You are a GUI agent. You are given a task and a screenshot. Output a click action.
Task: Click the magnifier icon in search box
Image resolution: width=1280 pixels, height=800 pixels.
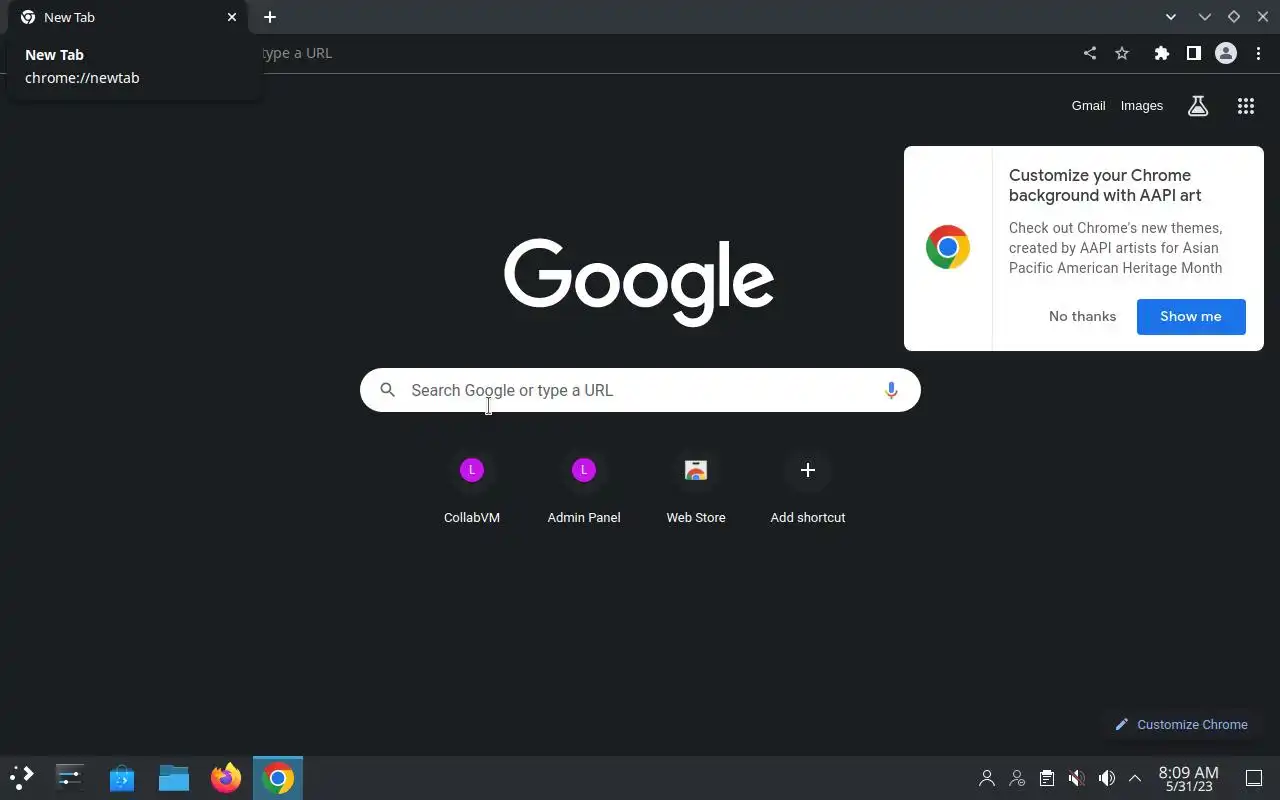coord(388,390)
